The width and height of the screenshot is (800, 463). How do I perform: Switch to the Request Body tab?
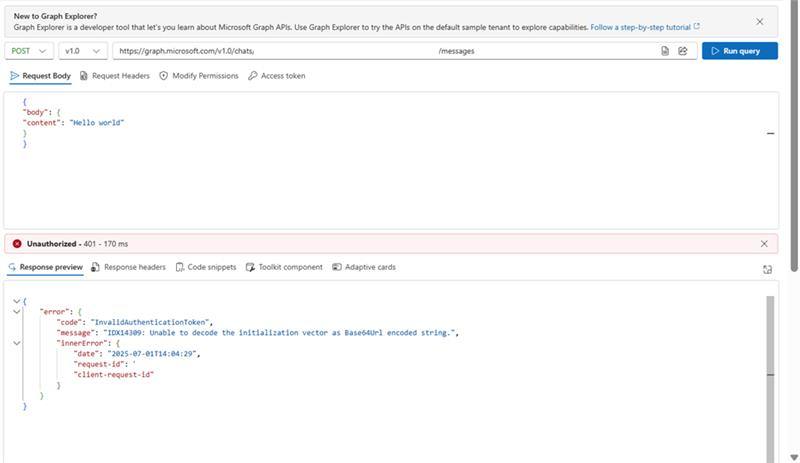(40, 76)
